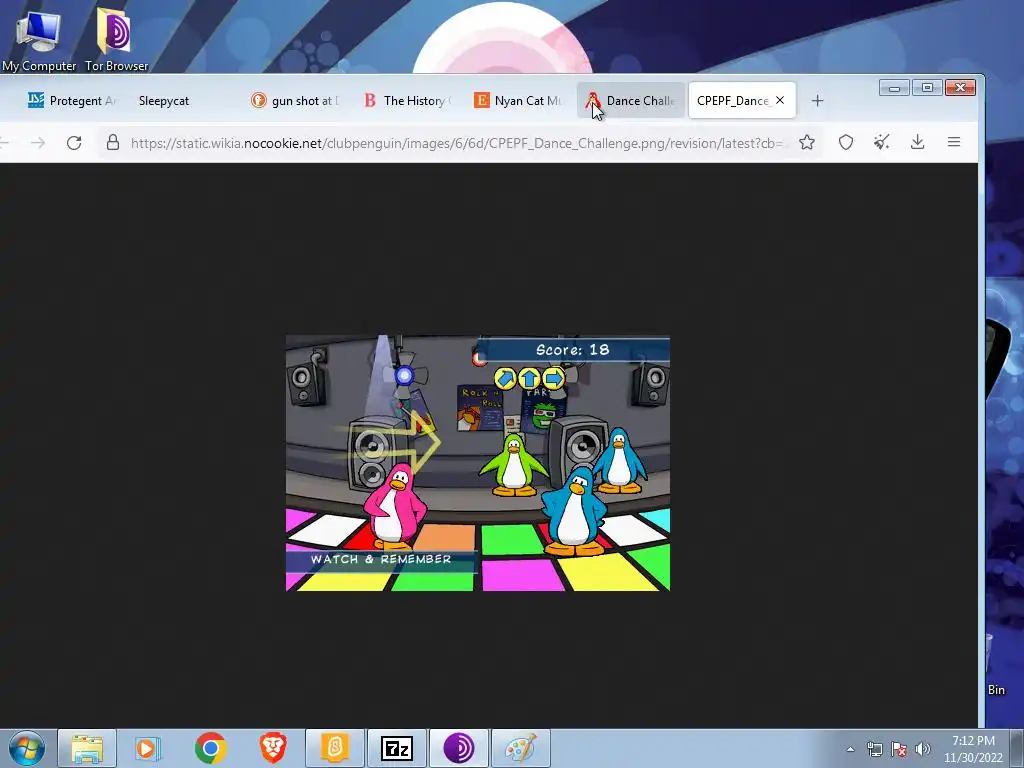
Task: Click the New Identity broom icon
Action: (x=882, y=142)
